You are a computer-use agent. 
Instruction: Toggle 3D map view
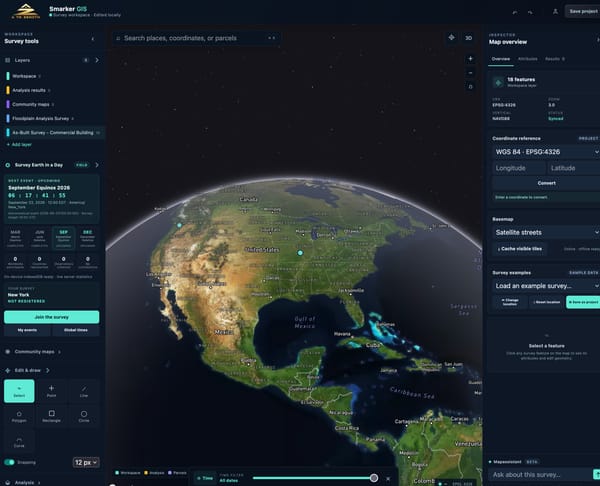point(468,38)
